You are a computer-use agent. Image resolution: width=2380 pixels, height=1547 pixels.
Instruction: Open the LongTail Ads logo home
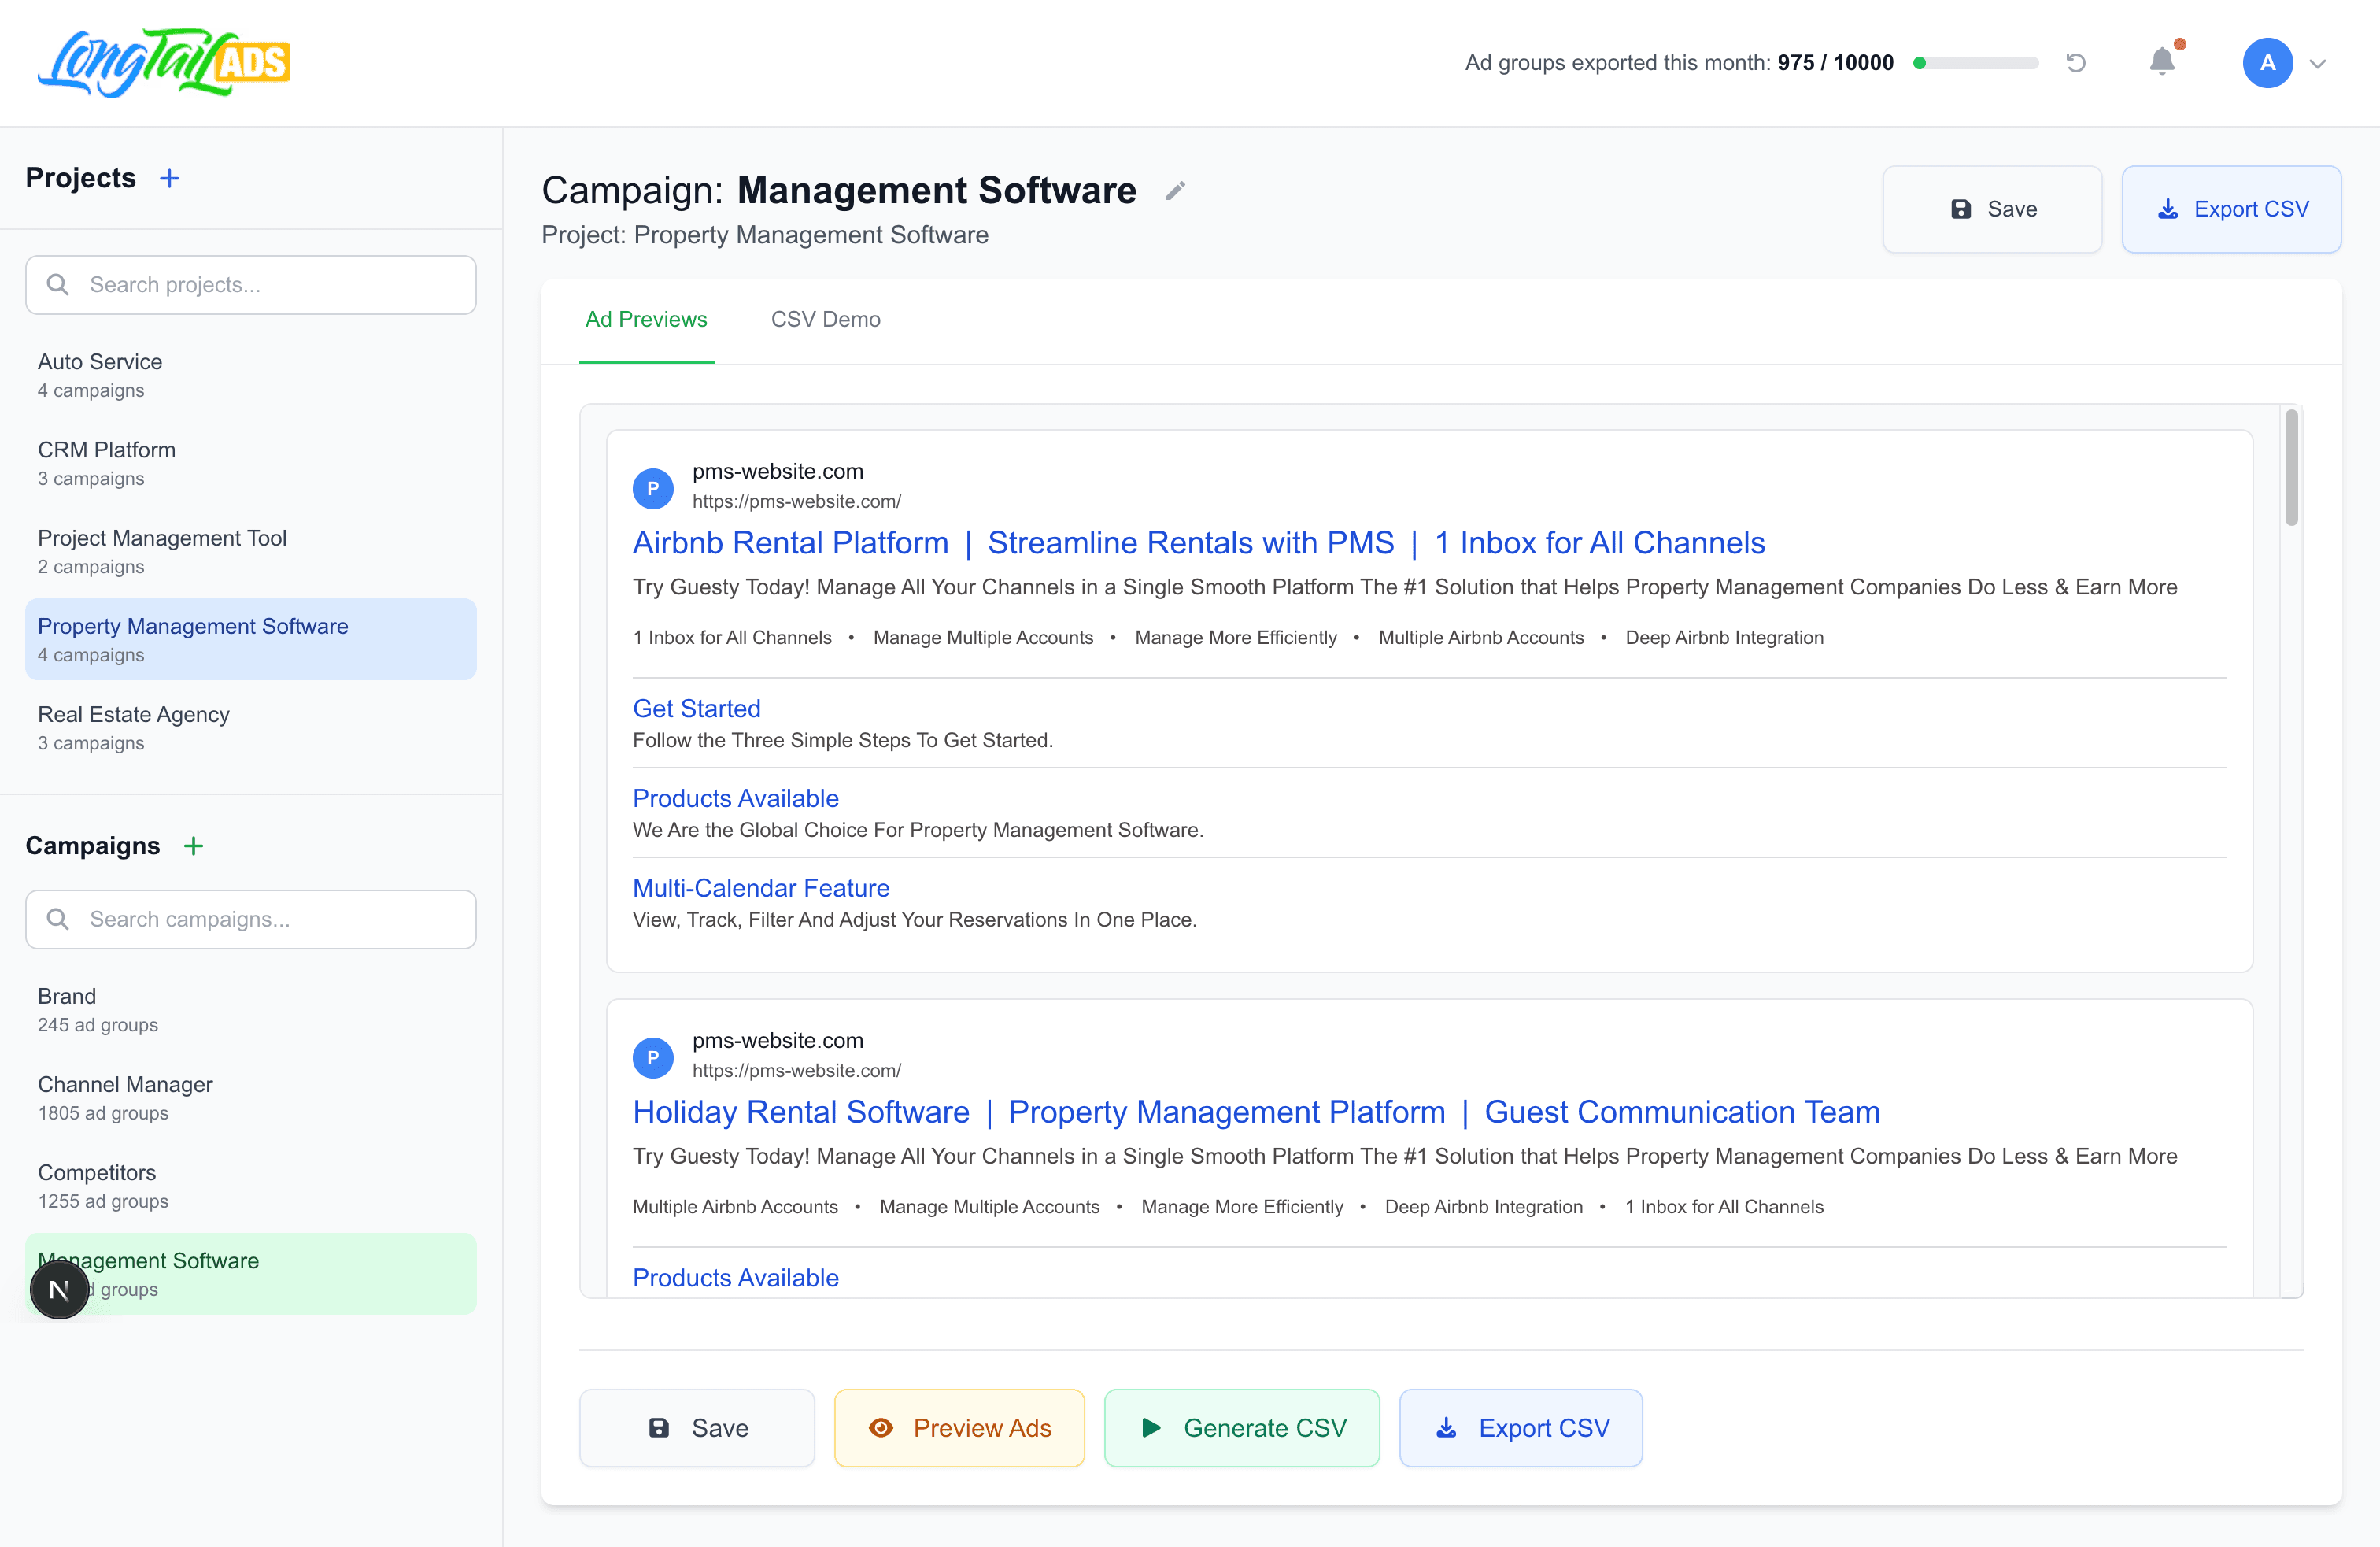click(x=164, y=62)
